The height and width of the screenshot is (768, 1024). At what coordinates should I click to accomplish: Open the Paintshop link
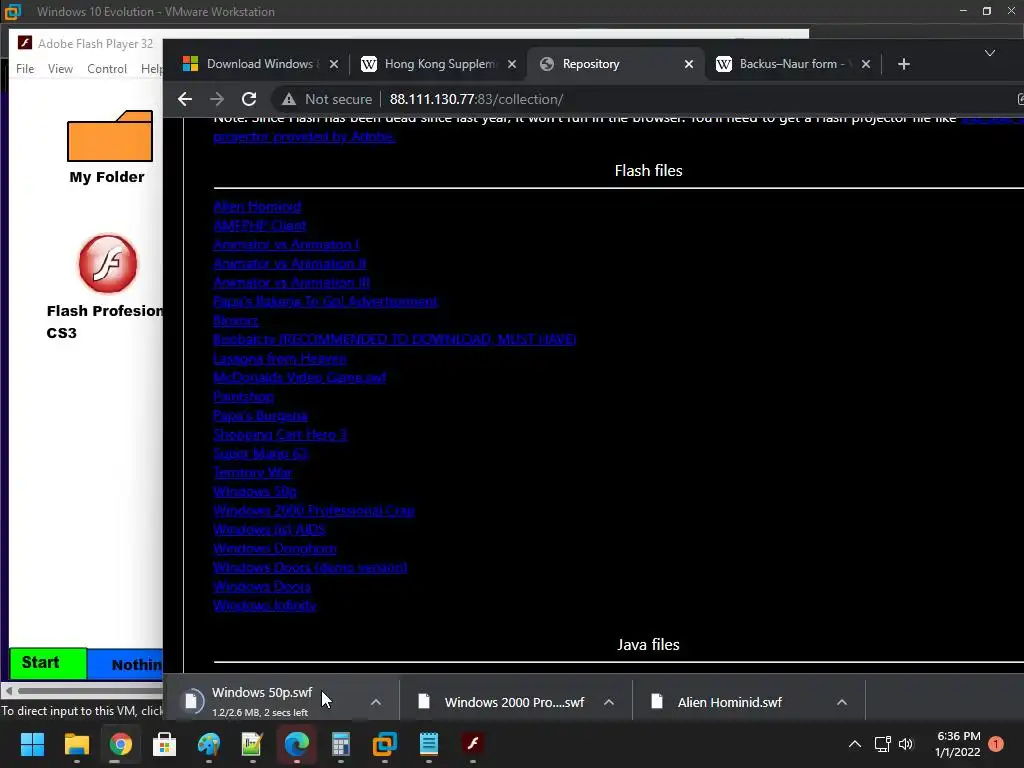(x=243, y=396)
